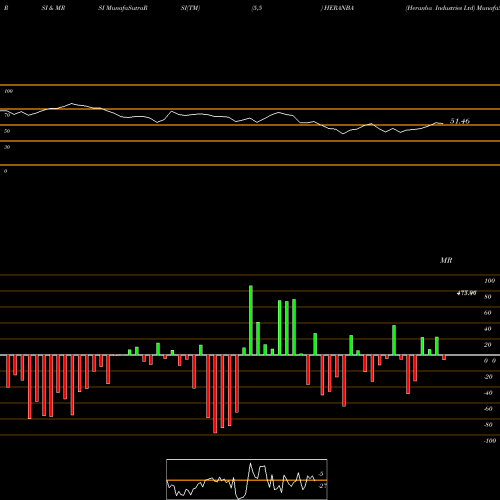Click the RSI axis label 70

(7, 115)
